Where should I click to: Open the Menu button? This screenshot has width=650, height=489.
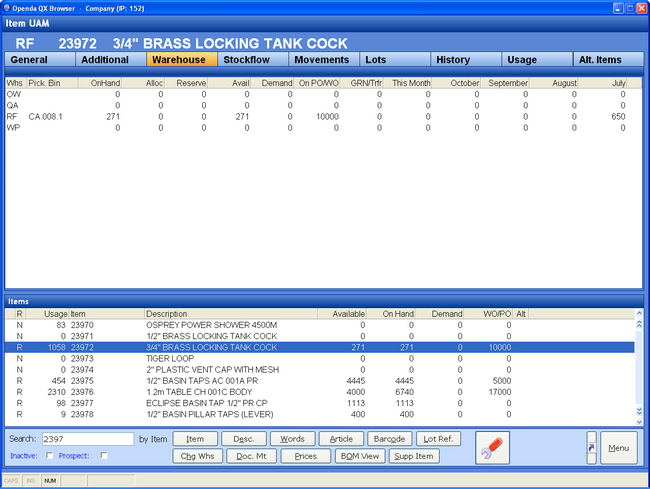pos(619,448)
